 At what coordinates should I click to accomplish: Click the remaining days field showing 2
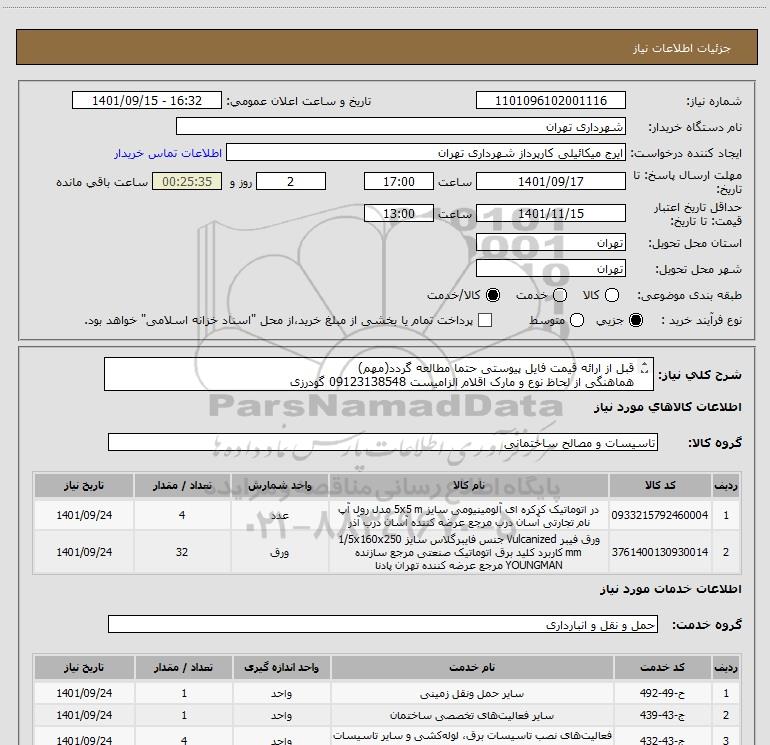tap(291, 181)
